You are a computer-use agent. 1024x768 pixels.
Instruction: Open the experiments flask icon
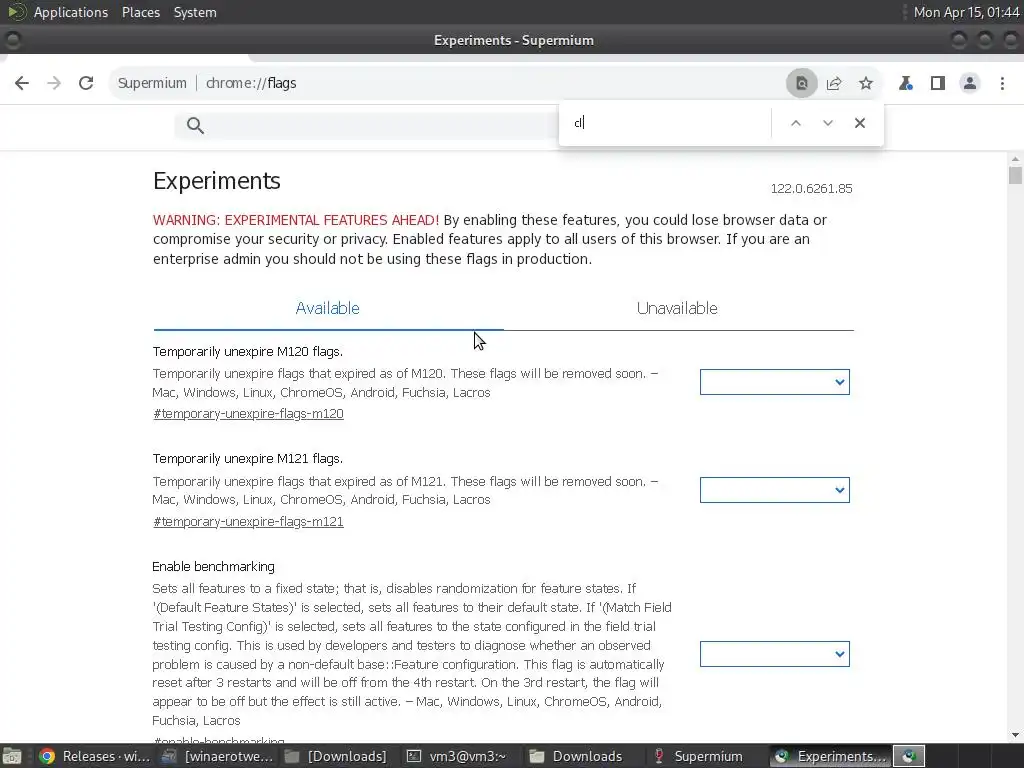coord(906,83)
